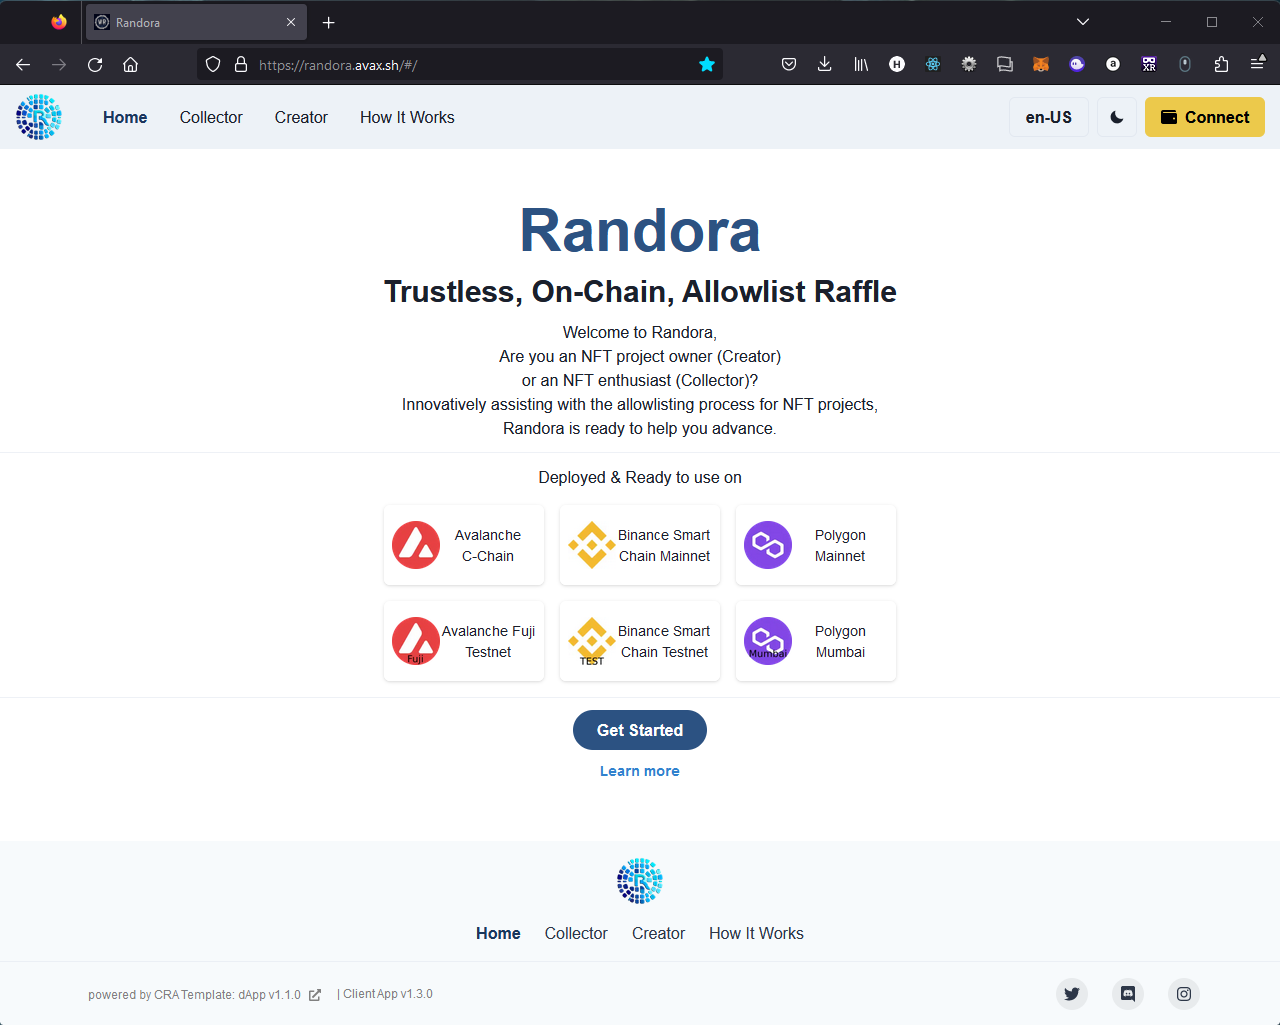1280x1025 pixels.
Task: Select the Avalanche Fuji Testnet card
Action: [x=464, y=641]
